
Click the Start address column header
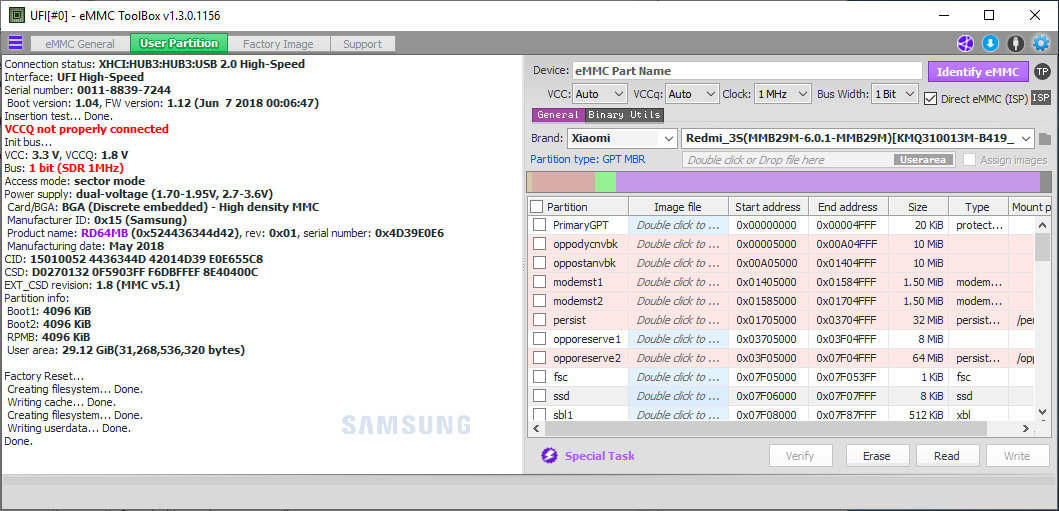click(768, 207)
